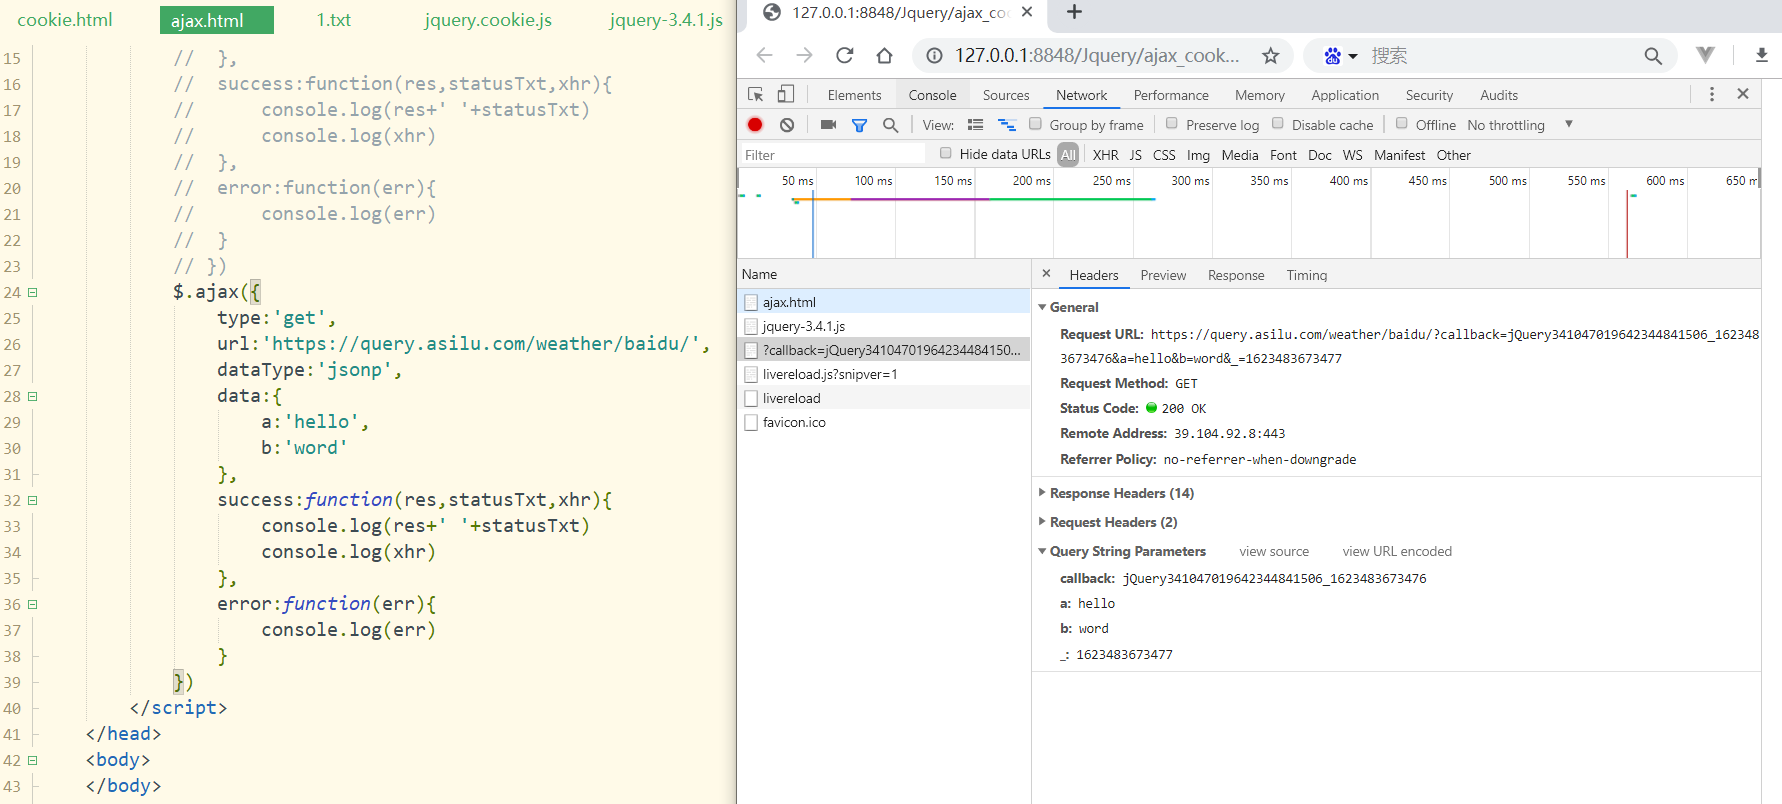Switch editor to cookie.html tab
The image size is (1782, 804).
click(65, 20)
